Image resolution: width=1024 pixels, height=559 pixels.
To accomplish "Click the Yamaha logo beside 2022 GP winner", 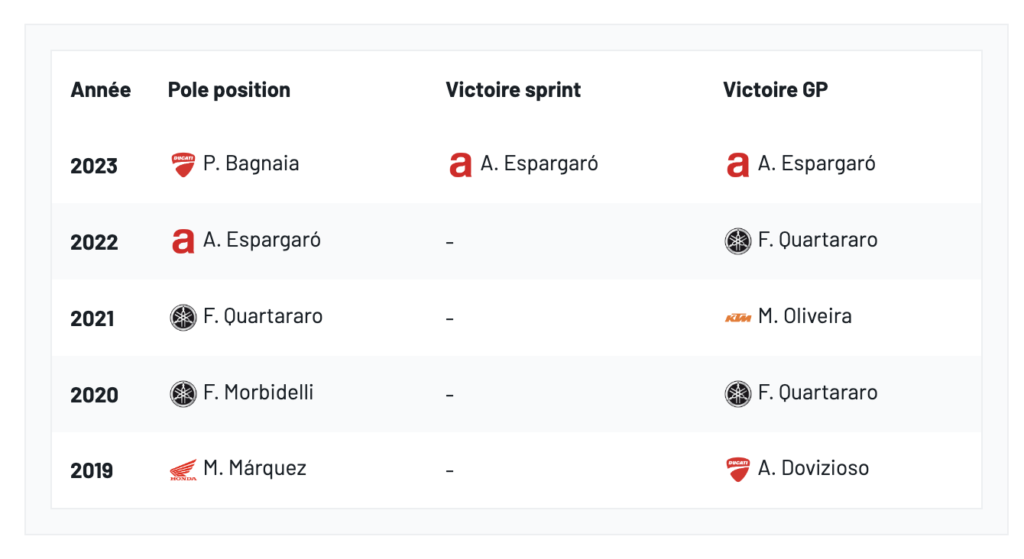I will pyautogui.click(x=738, y=241).
